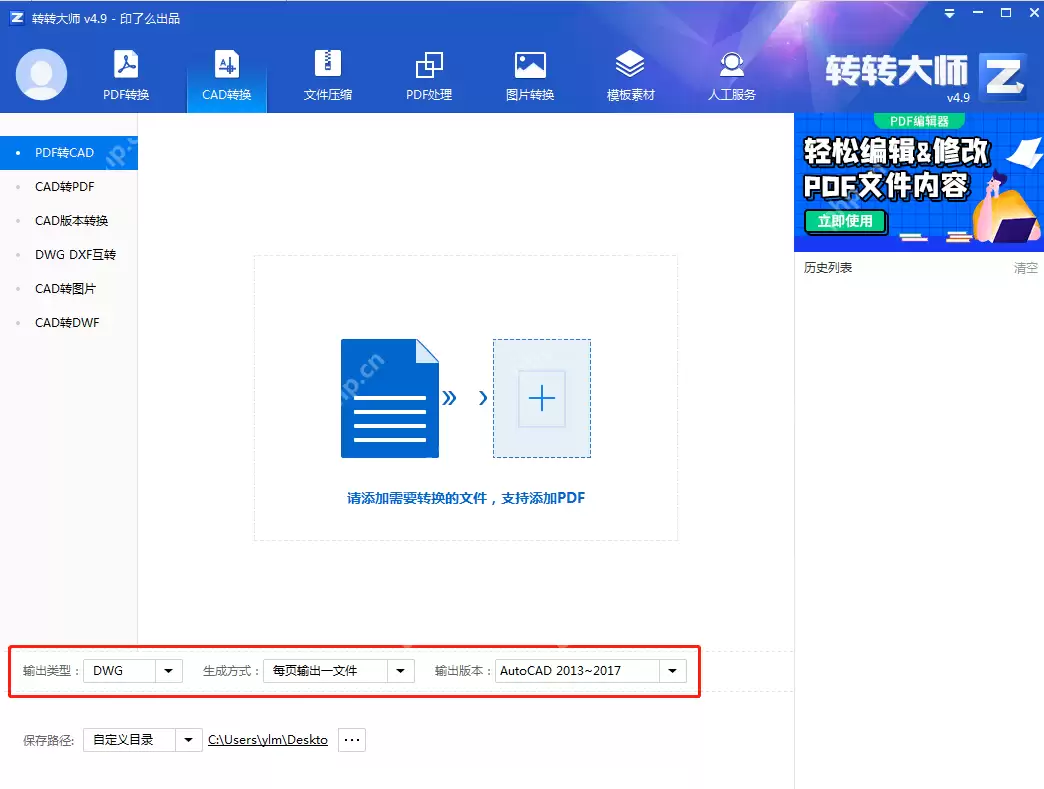Switch to the CAD转DWF tab
This screenshot has width=1044, height=789.
65,322
